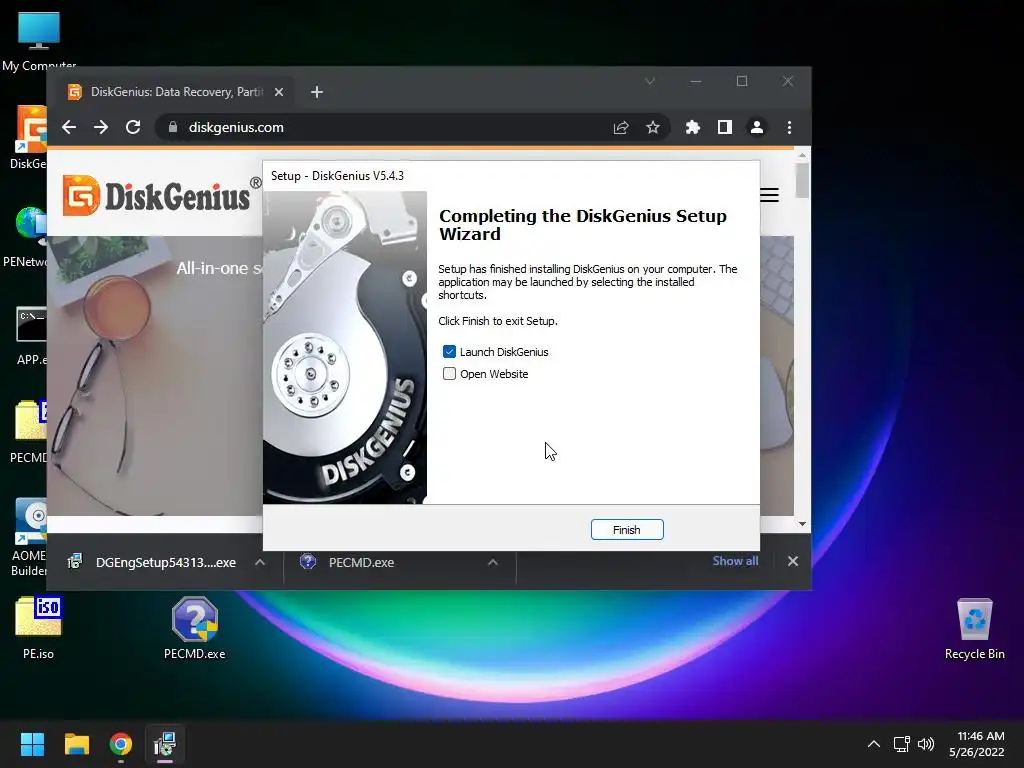The height and width of the screenshot is (768, 1024).
Task: Click scrollbar down arrow in Chrome
Action: tap(803, 524)
